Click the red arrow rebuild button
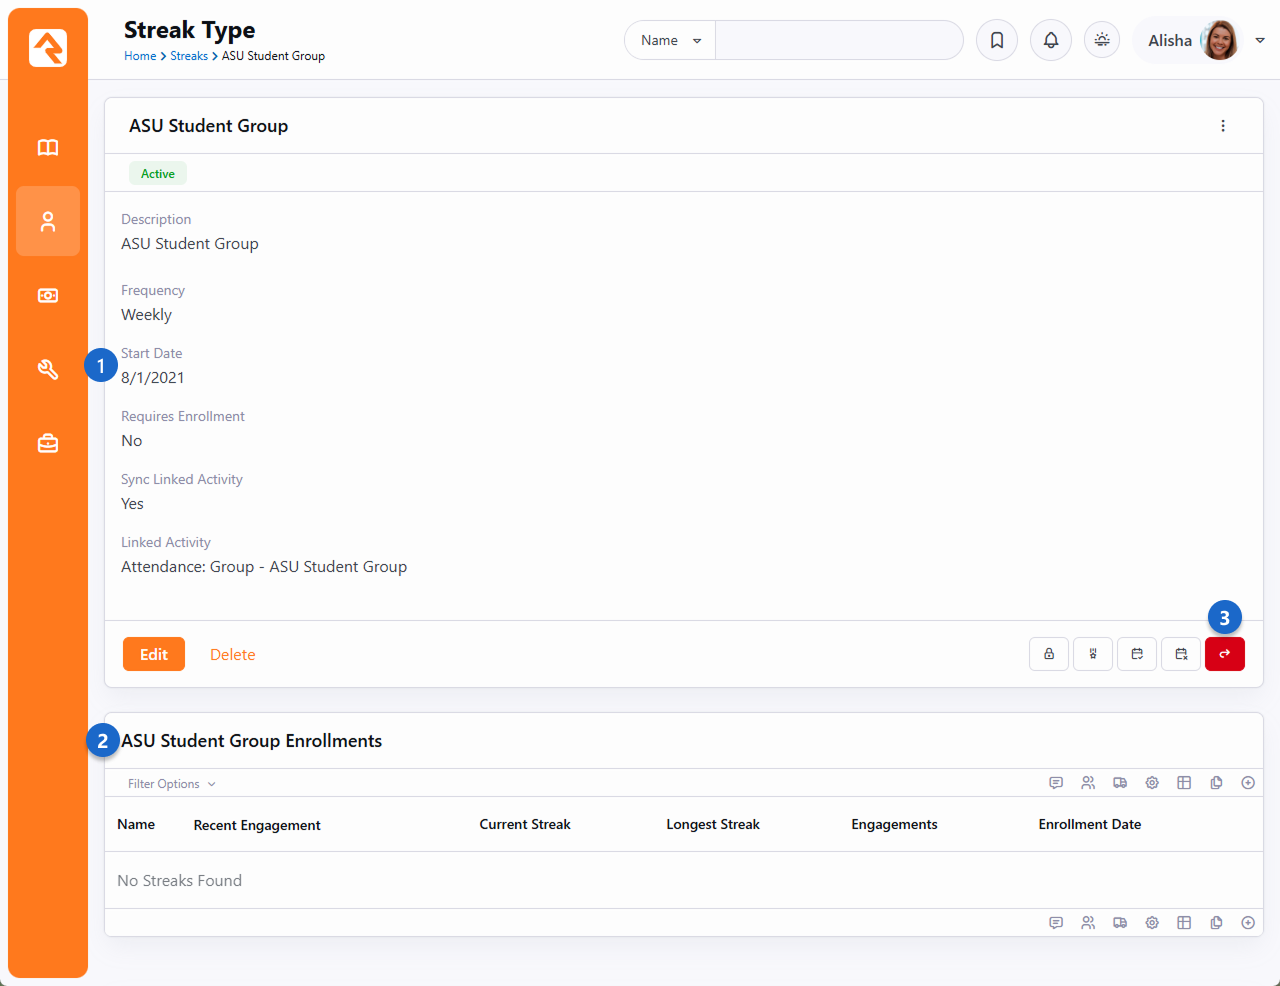 1225,654
